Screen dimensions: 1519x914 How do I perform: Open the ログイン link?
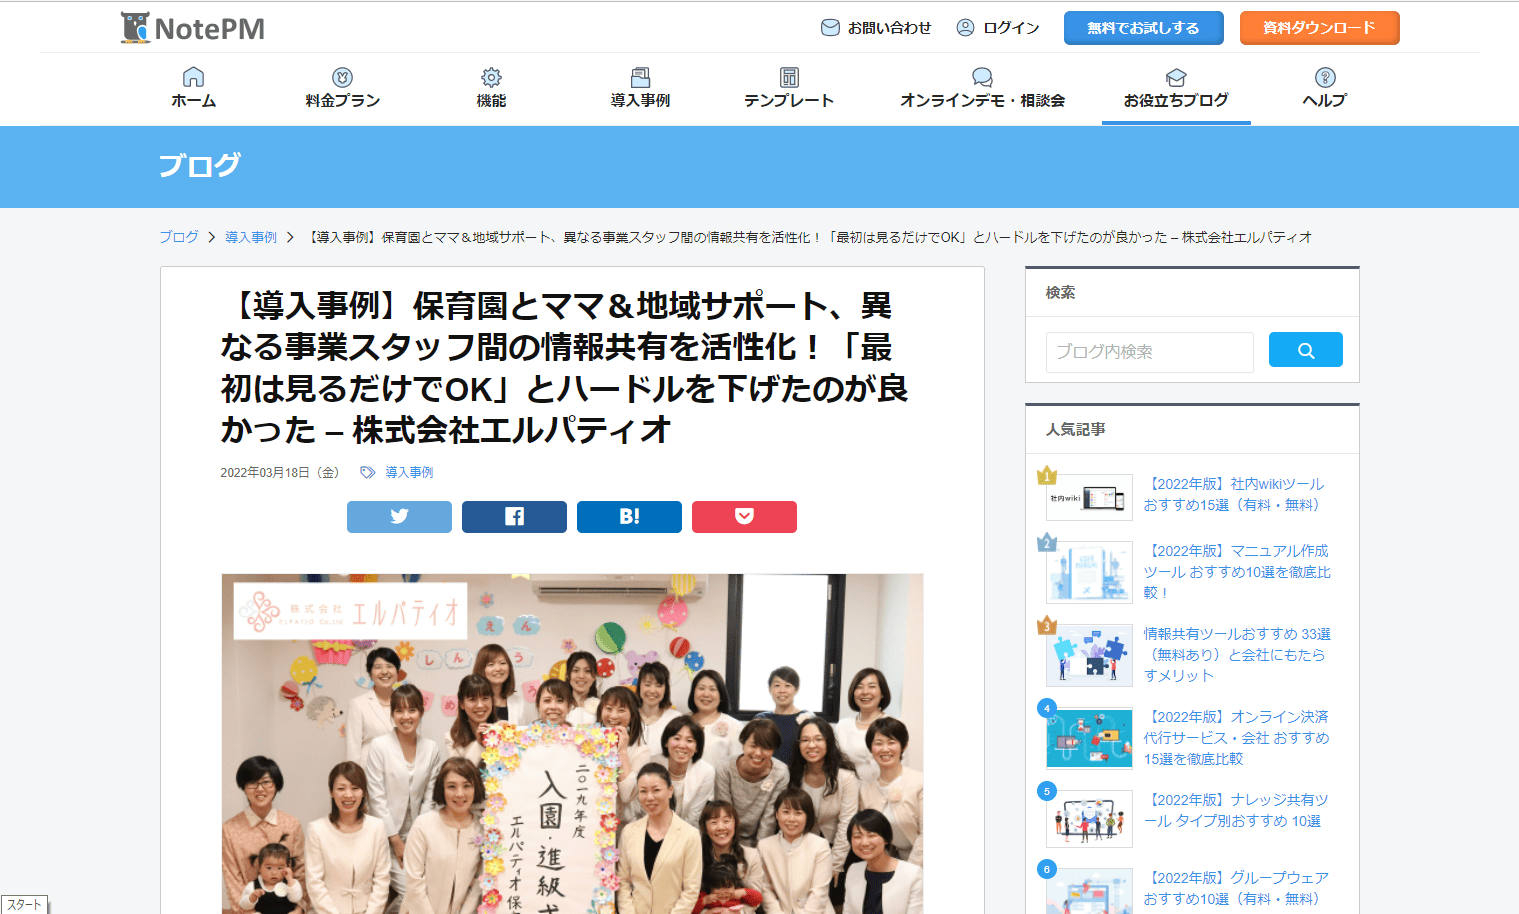tap(998, 28)
